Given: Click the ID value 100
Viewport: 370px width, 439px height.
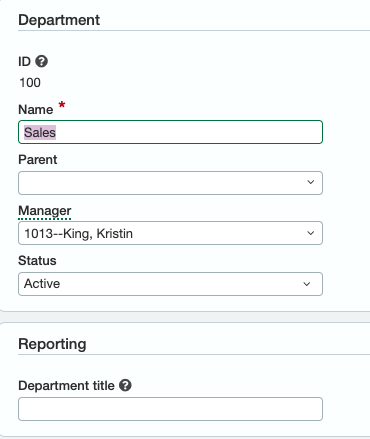Looking at the screenshot, I should 30,83.
